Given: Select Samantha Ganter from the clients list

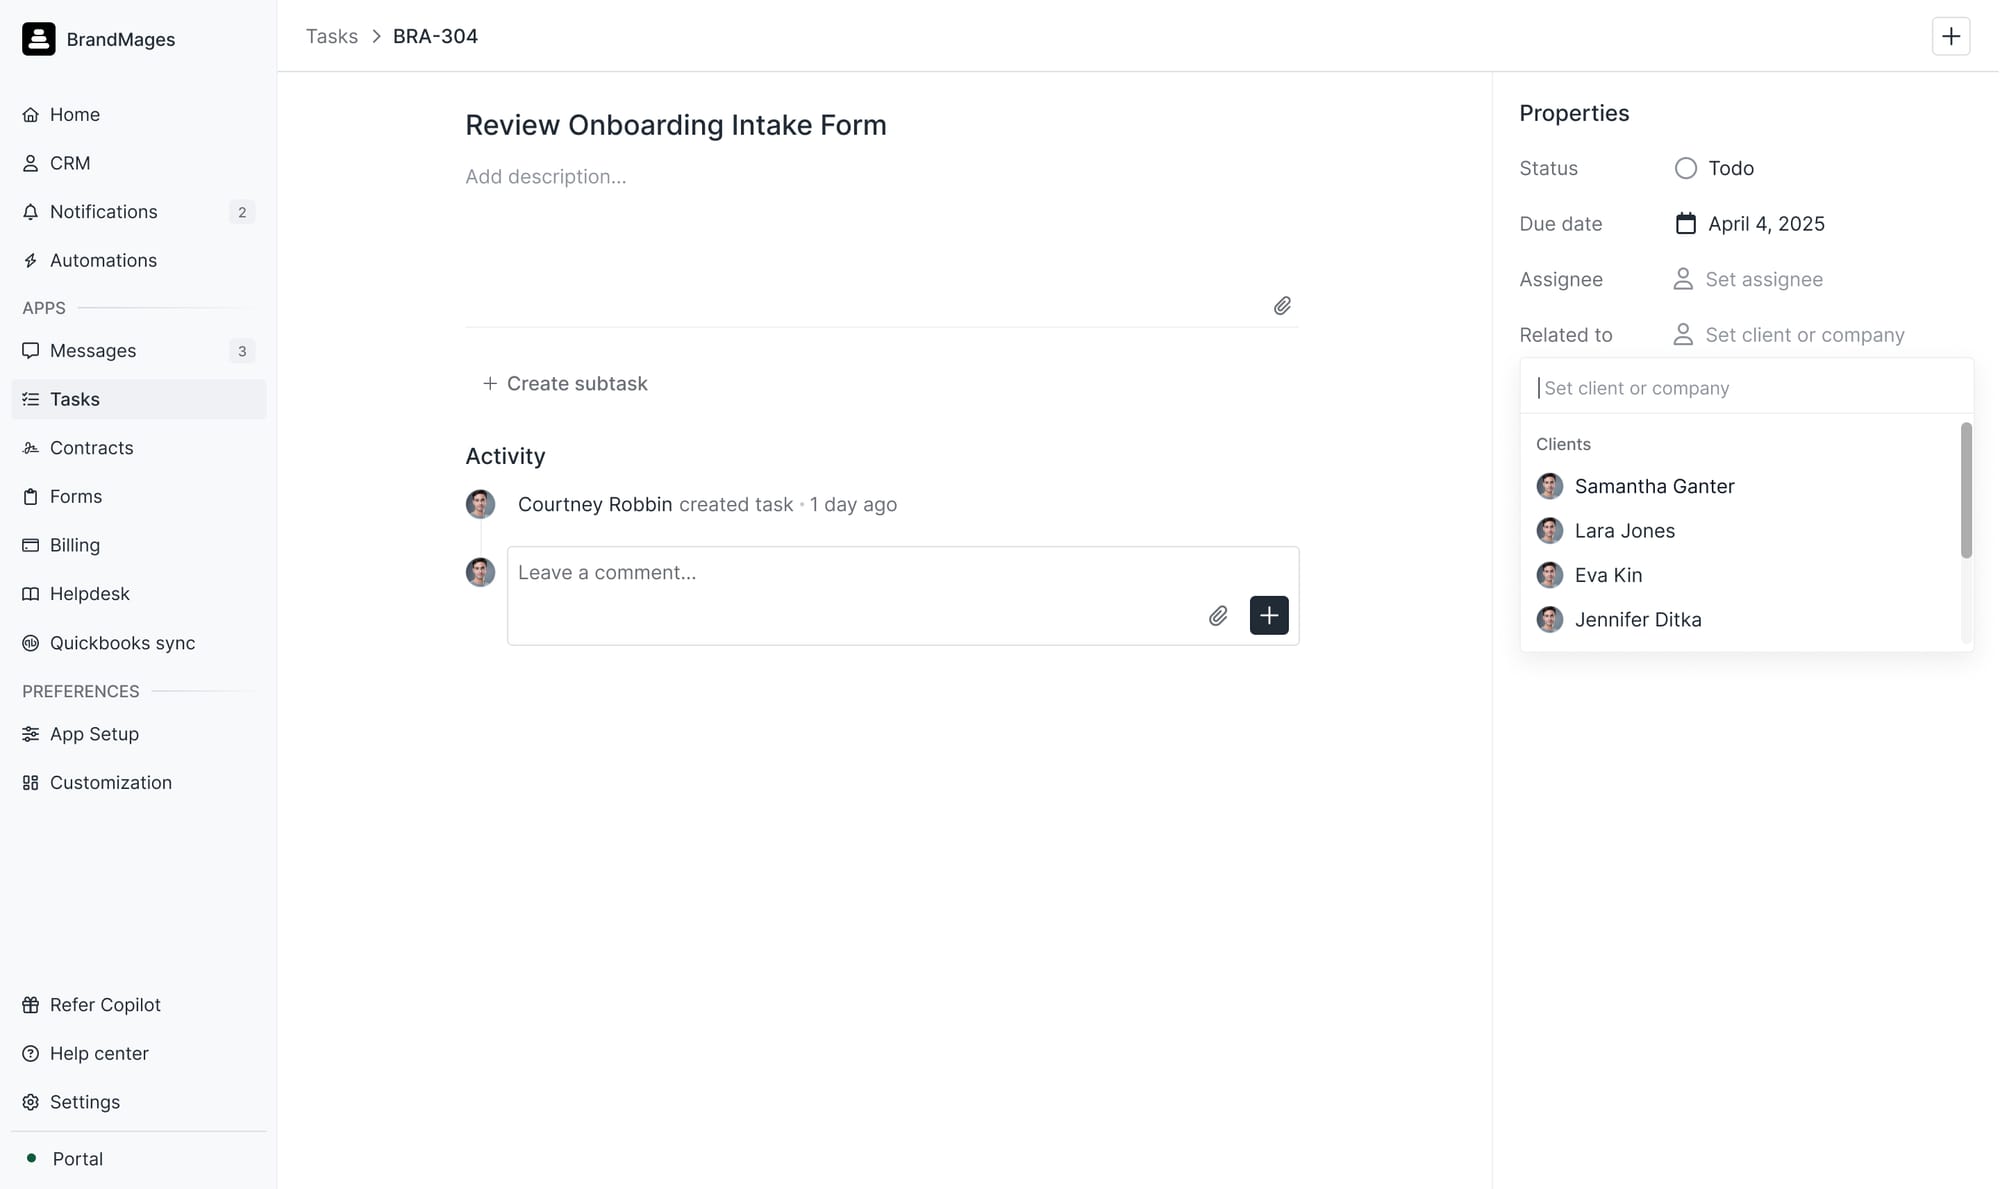Looking at the screenshot, I should click(x=1654, y=486).
